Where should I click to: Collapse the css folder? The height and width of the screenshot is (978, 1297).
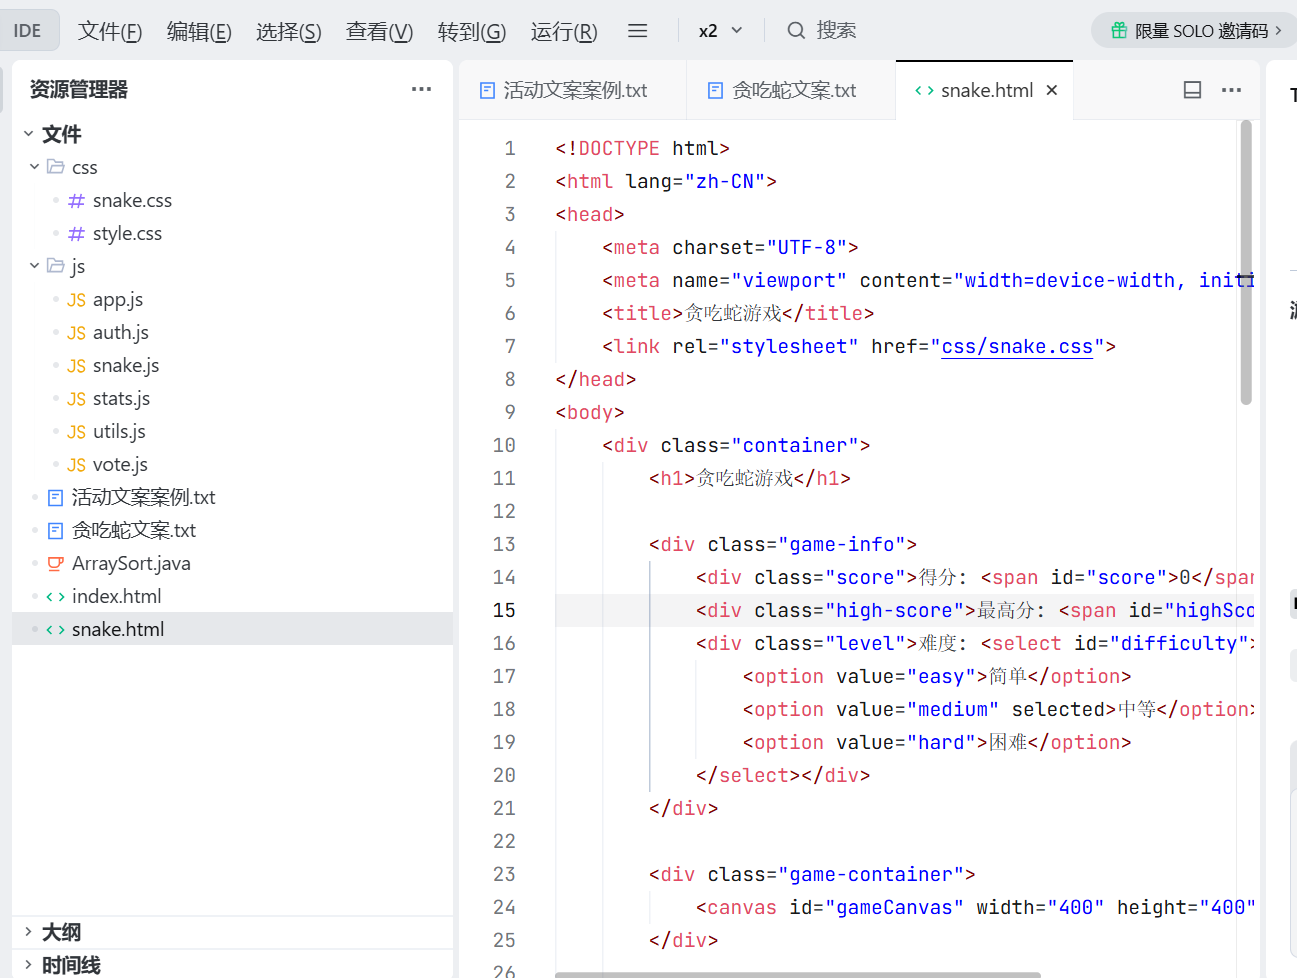click(x=35, y=167)
